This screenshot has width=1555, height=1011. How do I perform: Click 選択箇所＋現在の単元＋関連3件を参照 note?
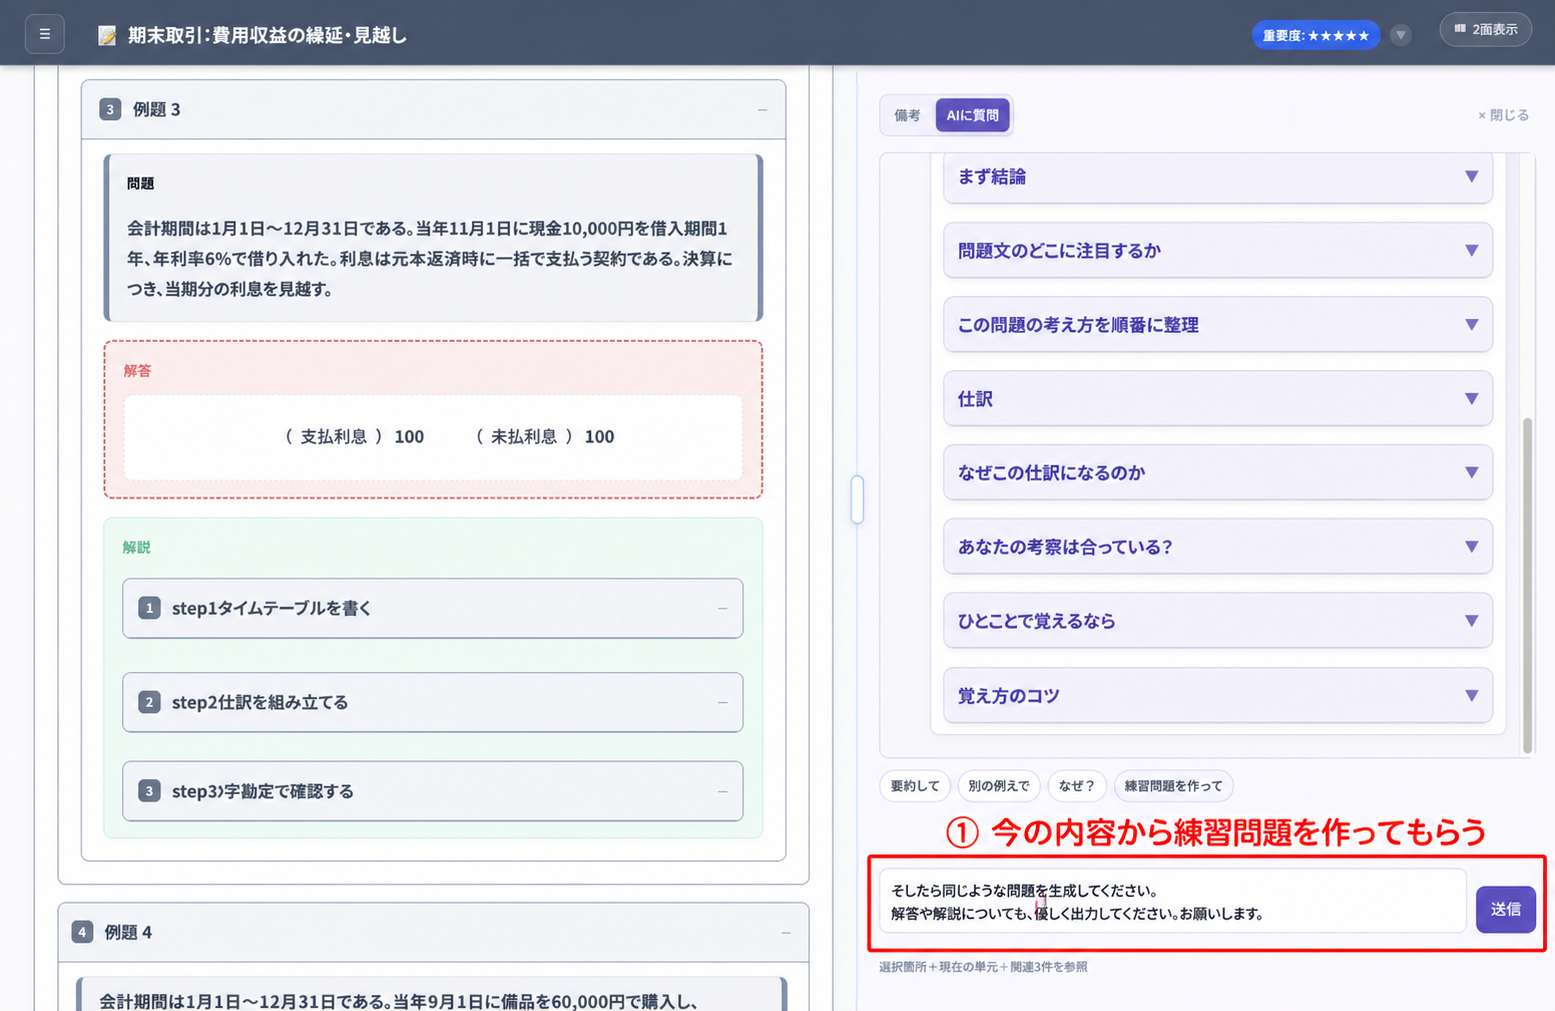point(983,967)
